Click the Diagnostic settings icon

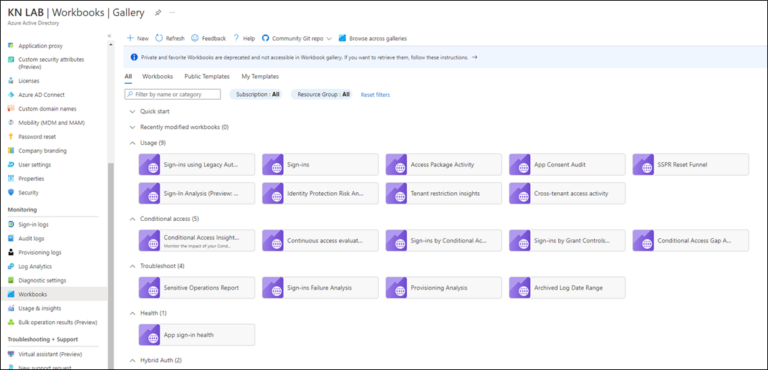pos(11,280)
